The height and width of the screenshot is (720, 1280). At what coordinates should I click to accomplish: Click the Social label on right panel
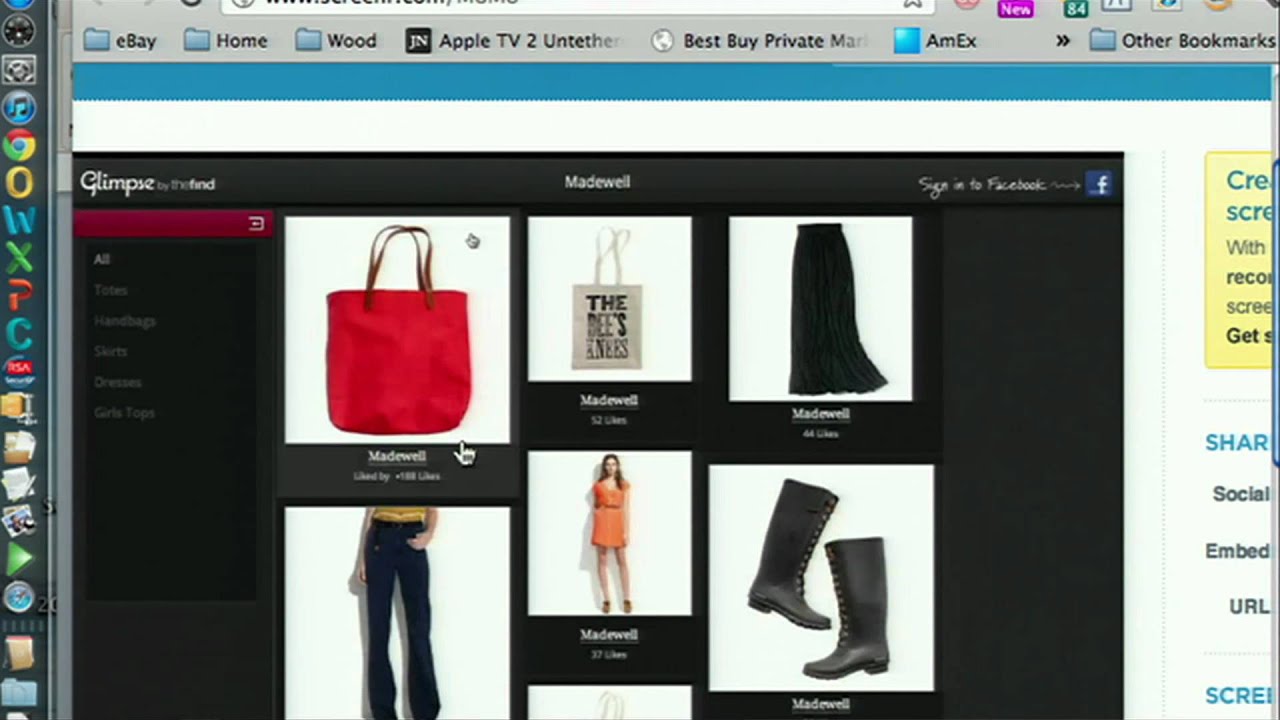1240,494
